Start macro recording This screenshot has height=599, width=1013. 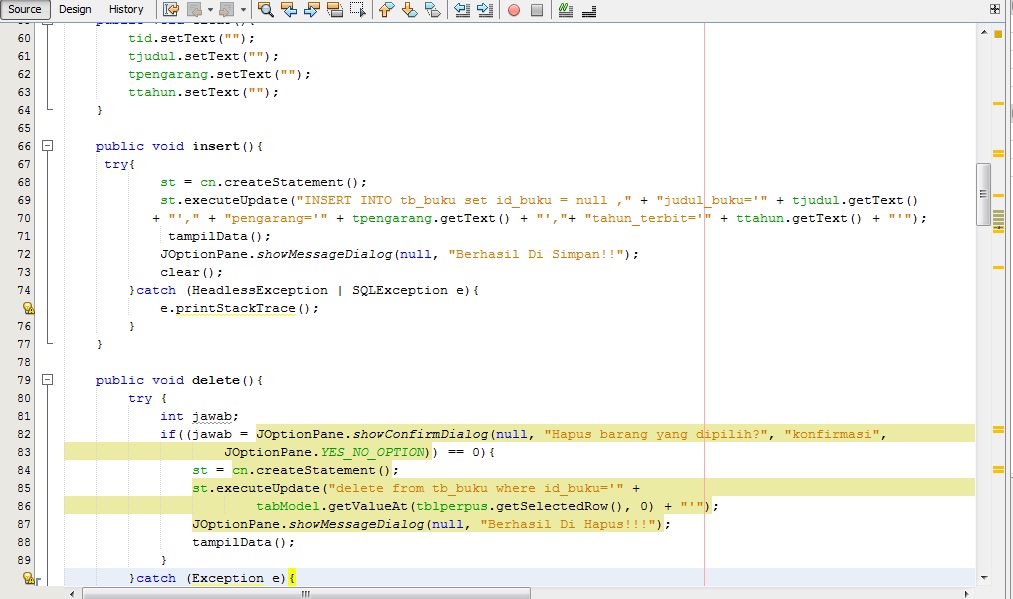point(513,10)
